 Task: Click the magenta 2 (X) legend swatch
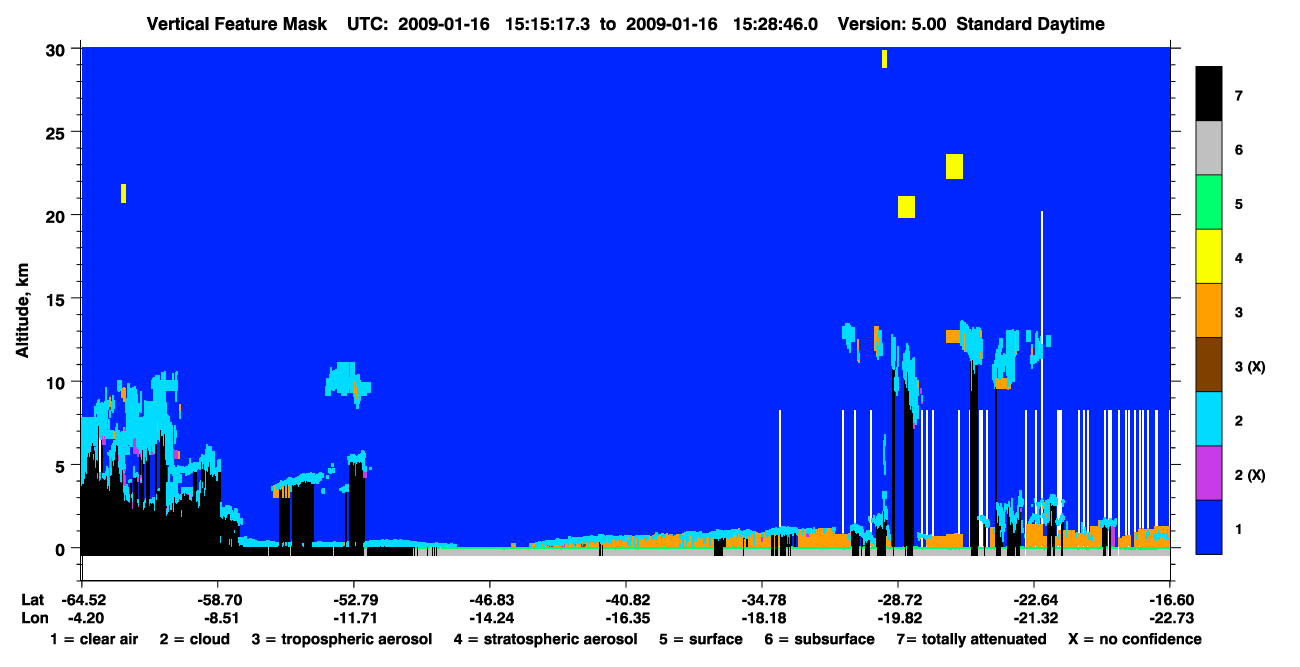1209,473
